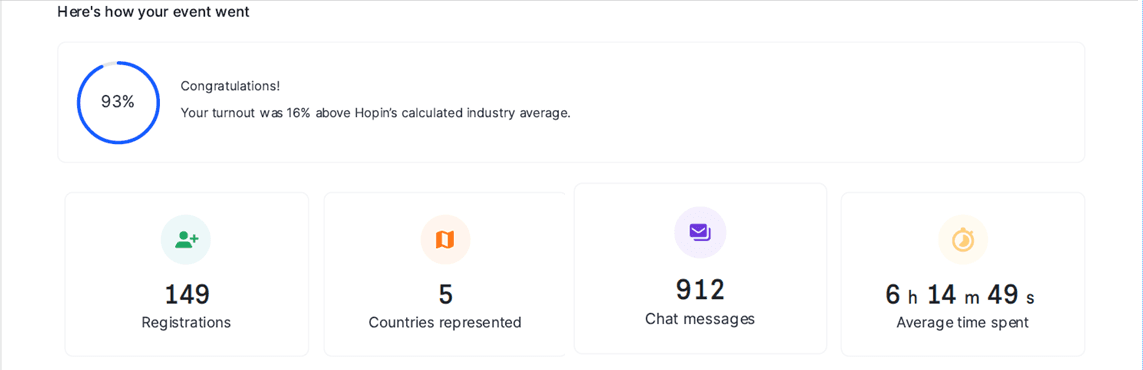Click the Congratulations! heading text

(x=230, y=86)
